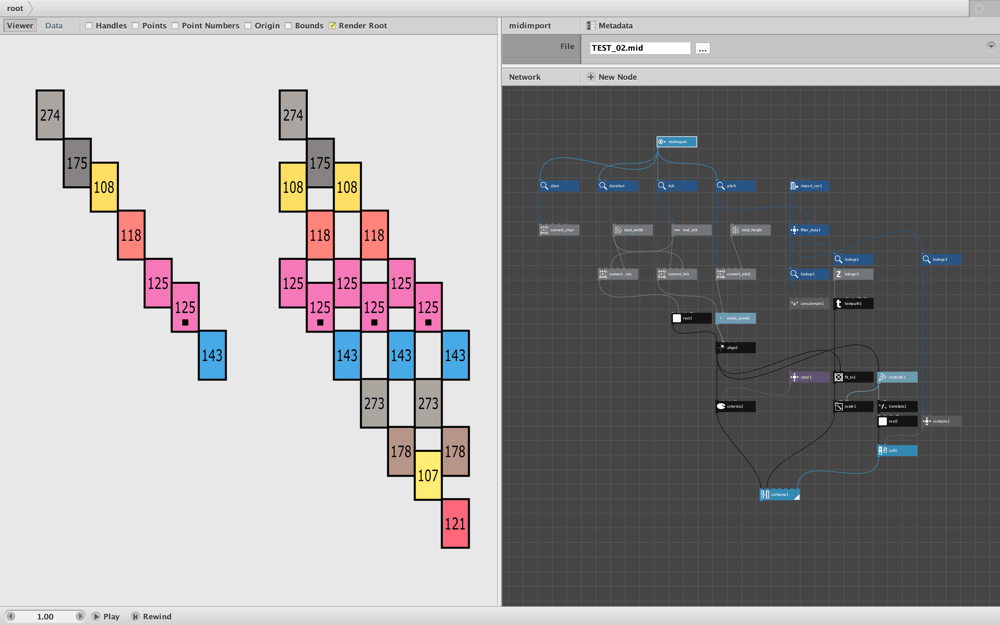Select the total_width node

click(x=633, y=230)
